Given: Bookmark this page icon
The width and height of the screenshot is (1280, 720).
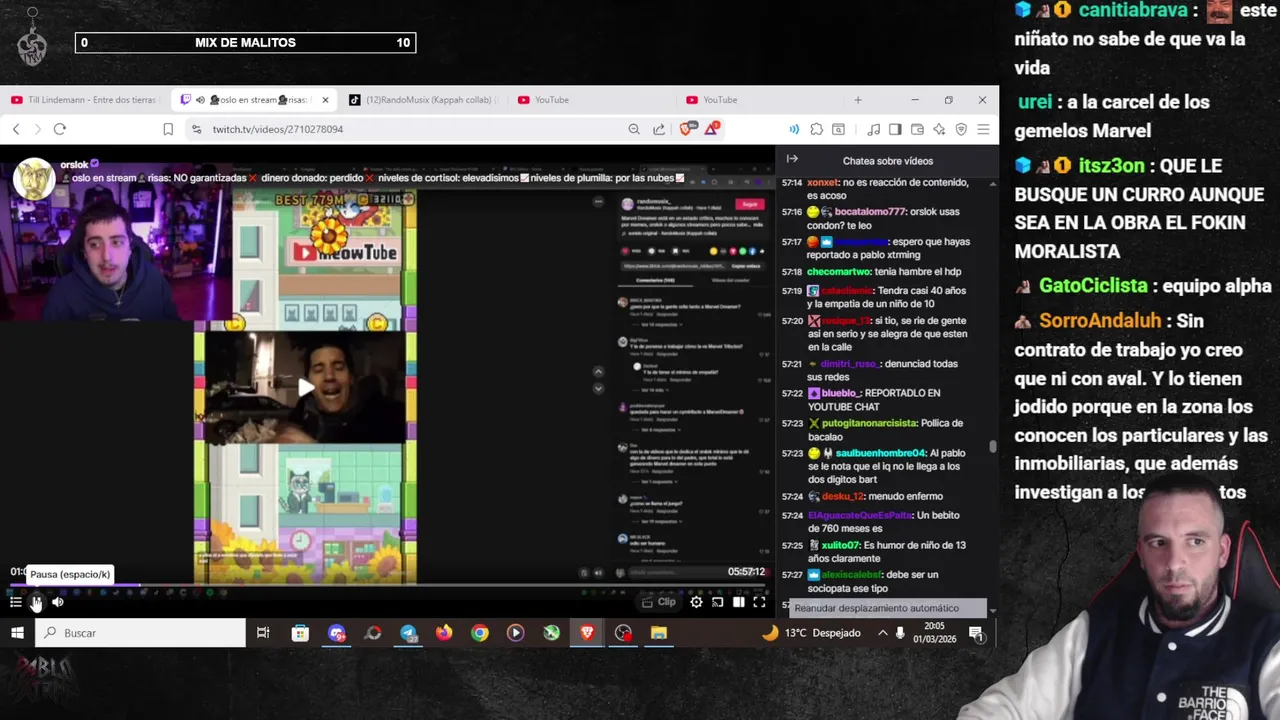Looking at the screenshot, I should (x=168, y=129).
